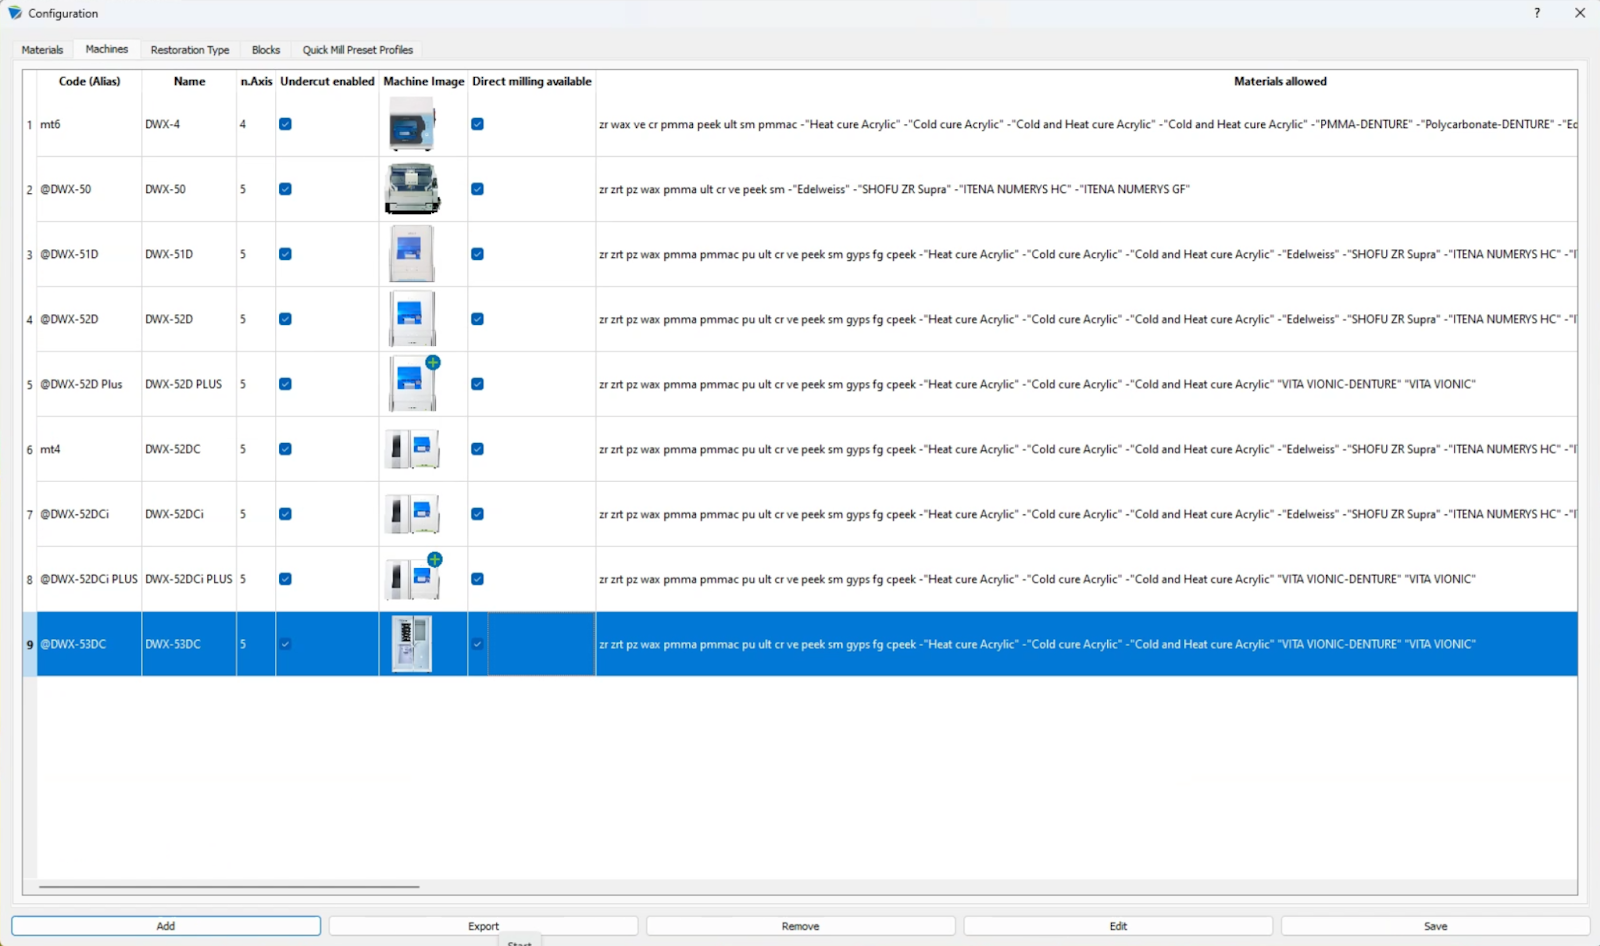
Task: Click n.Axis value 4 for DWX-4
Action: coord(256,124)
